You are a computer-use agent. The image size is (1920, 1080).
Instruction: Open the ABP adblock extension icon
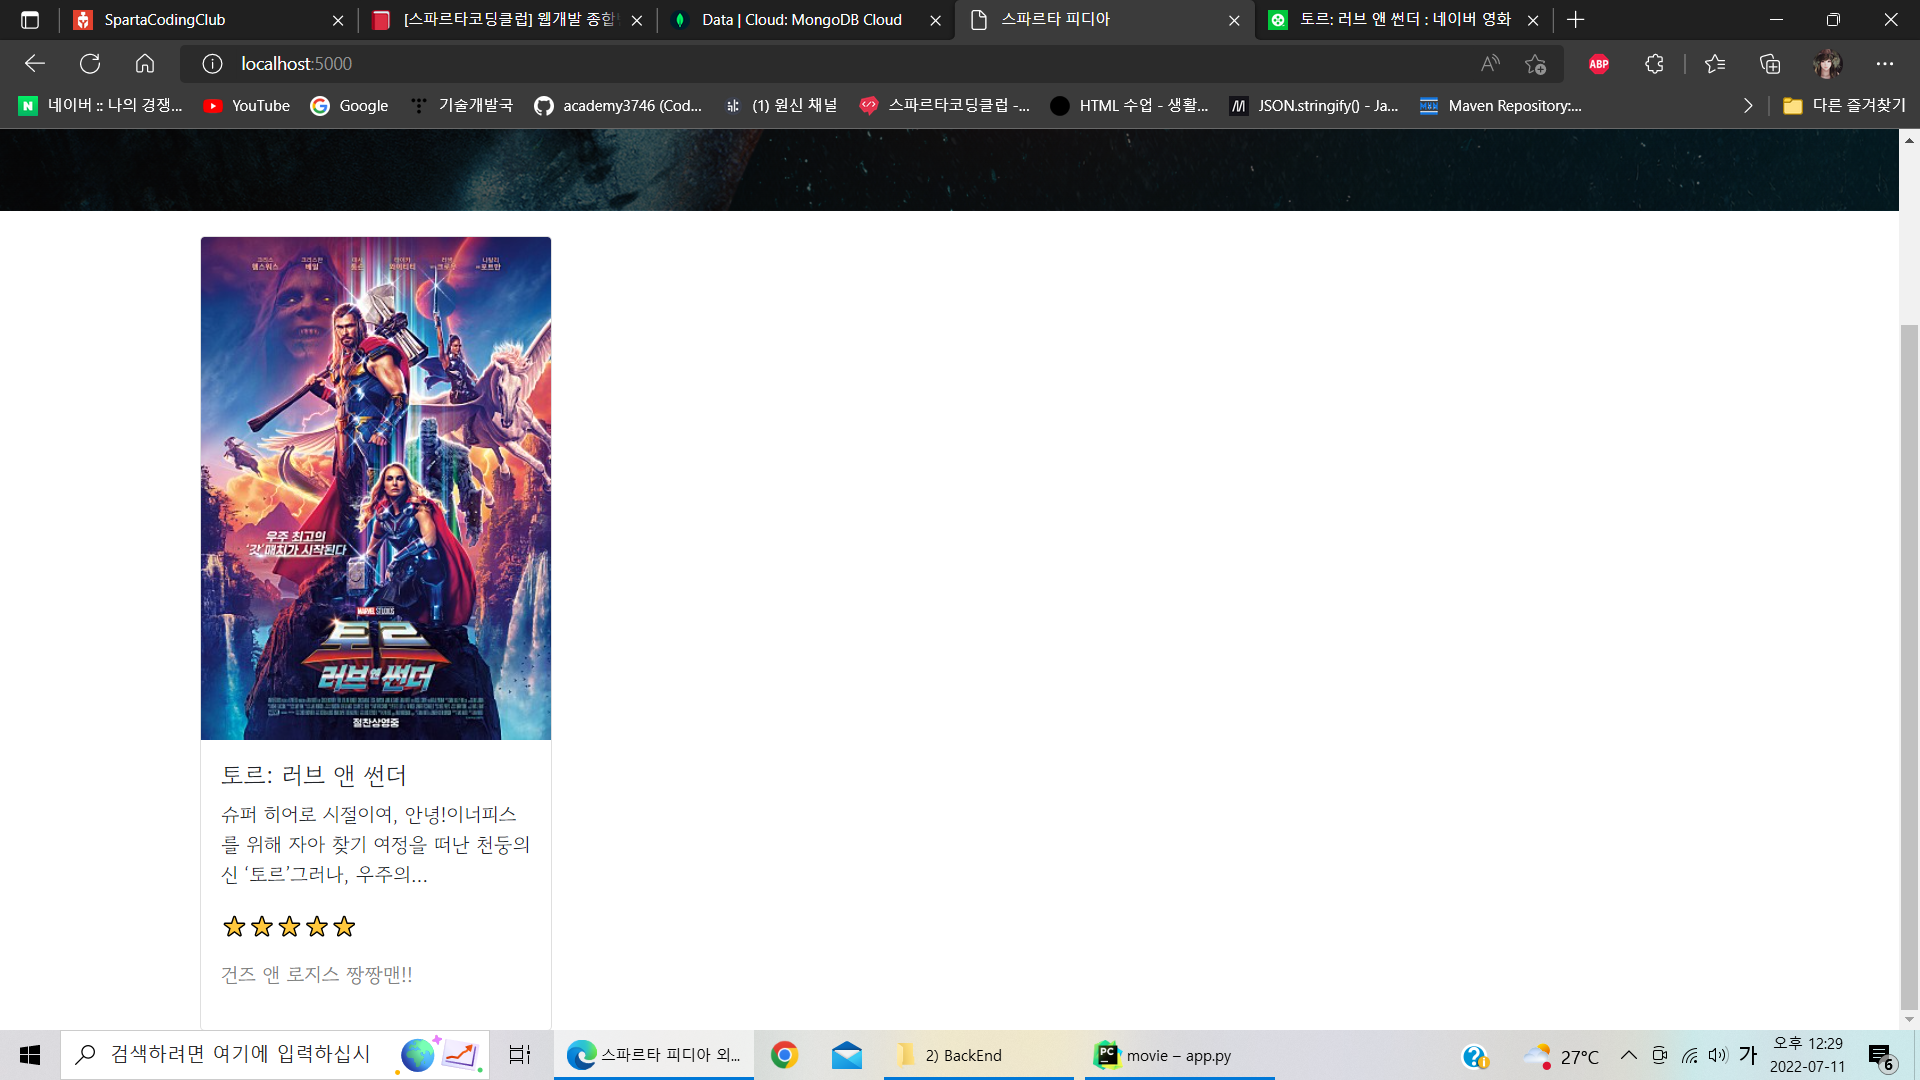(1599, 64)
